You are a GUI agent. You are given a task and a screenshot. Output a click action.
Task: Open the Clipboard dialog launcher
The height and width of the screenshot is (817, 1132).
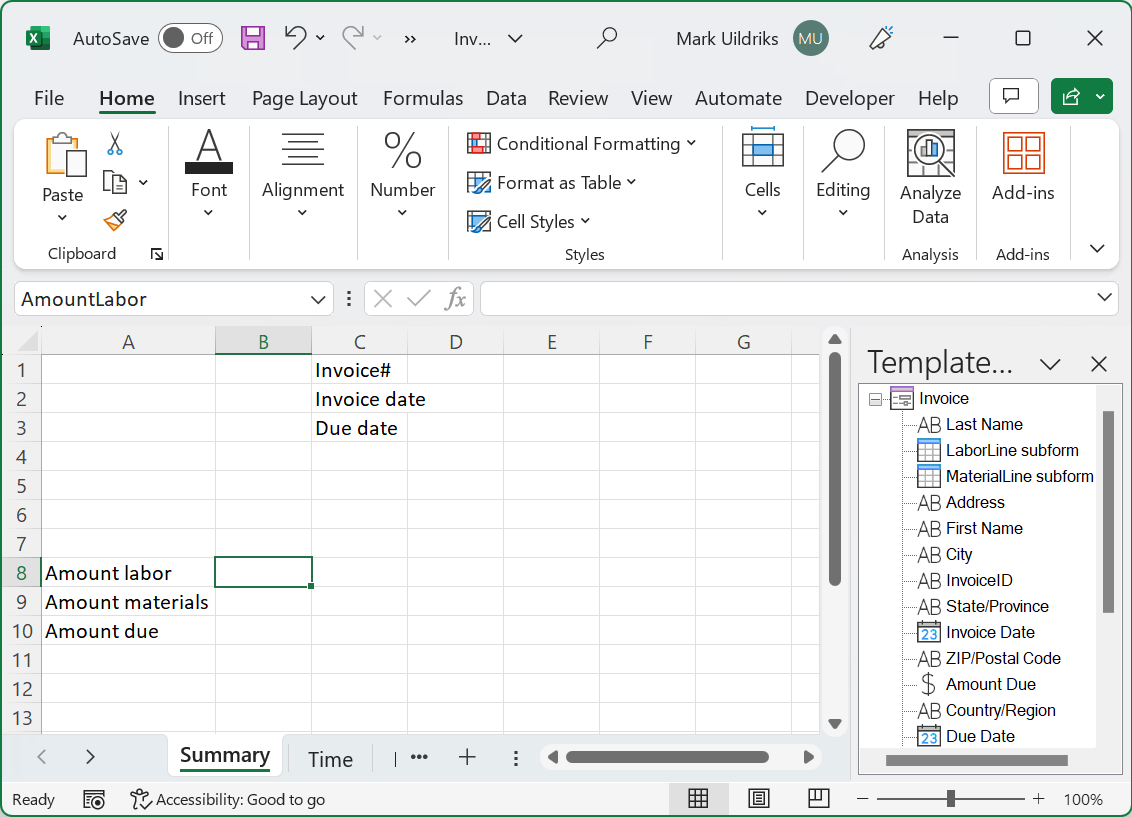(157, 254)
